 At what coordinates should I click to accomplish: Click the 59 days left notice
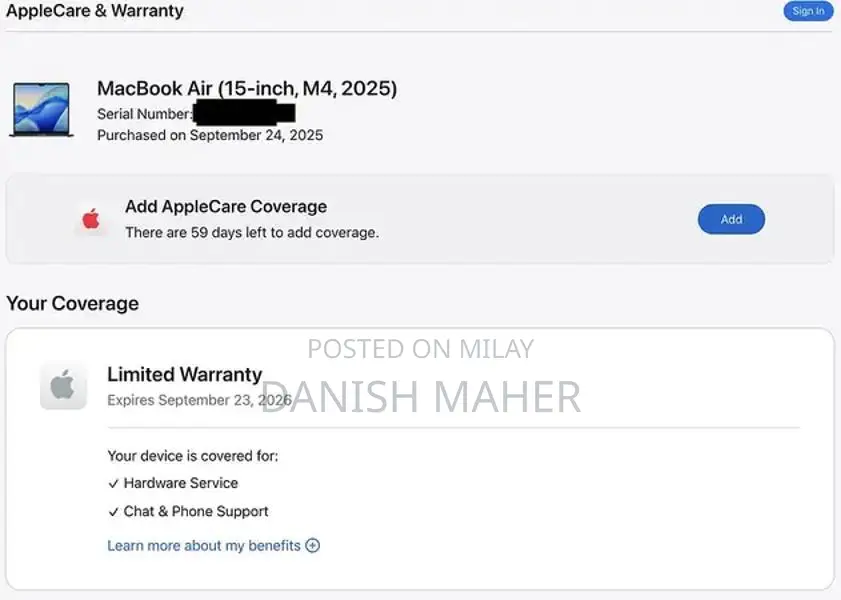pyautogui.click(x=252, y=233)
